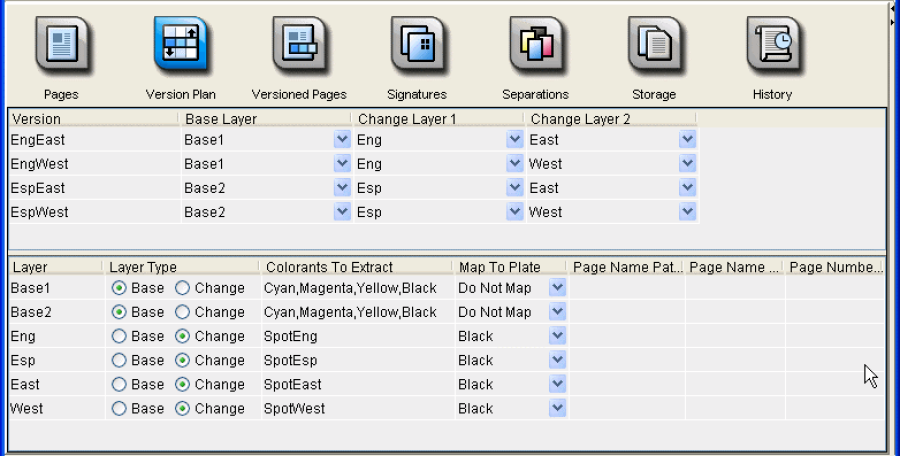Set Eng layer type to Base
This screenshot has width=900, height=456.
click(119, 336)
